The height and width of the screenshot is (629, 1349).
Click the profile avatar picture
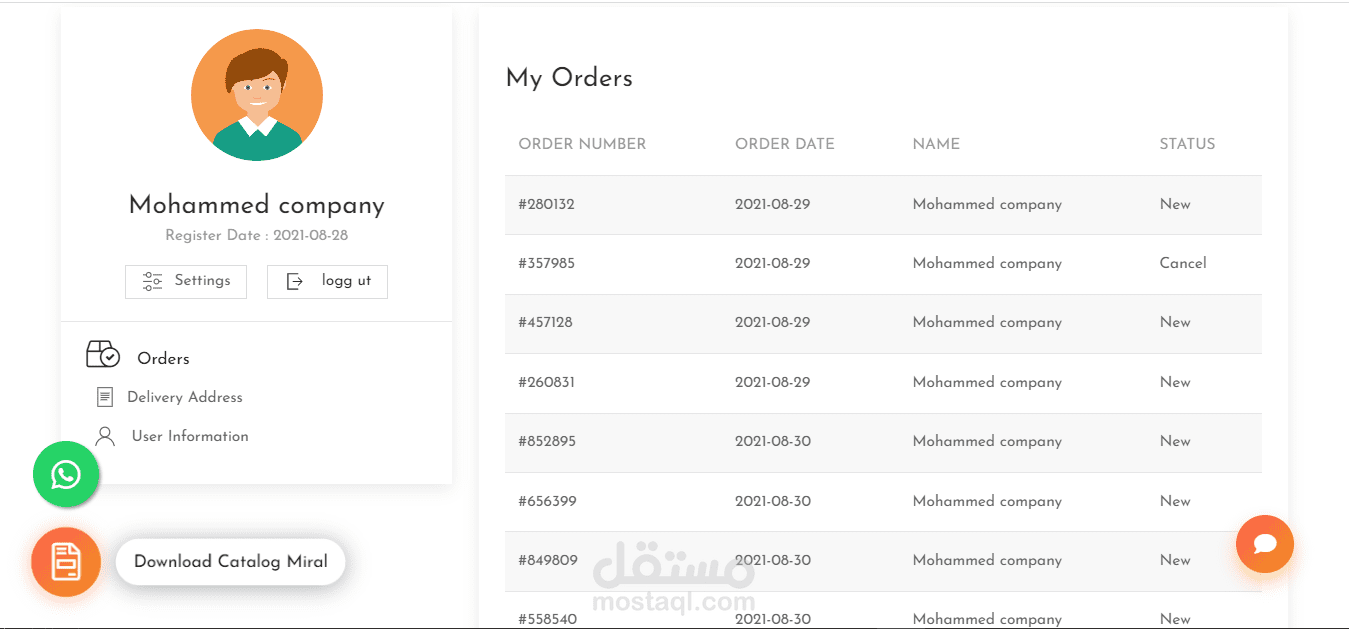coord(257,95)
